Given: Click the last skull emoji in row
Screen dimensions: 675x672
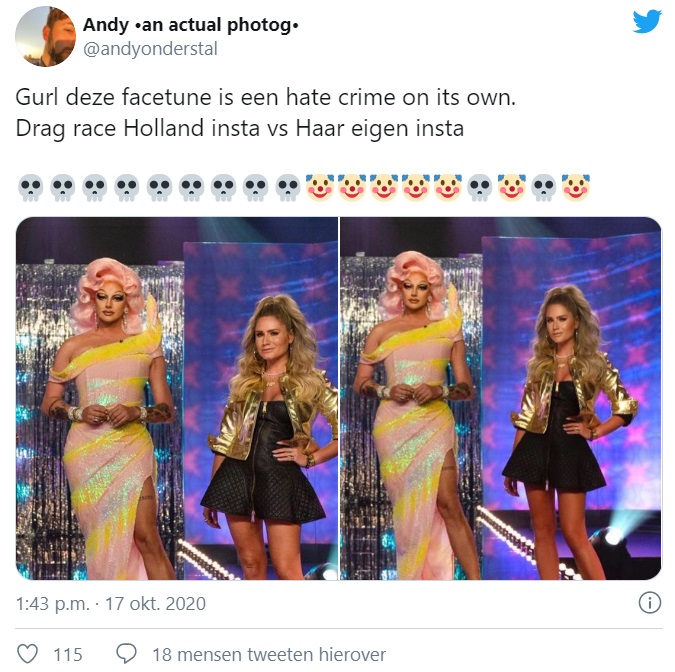Looking at the screenshot, I should (544, 188).
